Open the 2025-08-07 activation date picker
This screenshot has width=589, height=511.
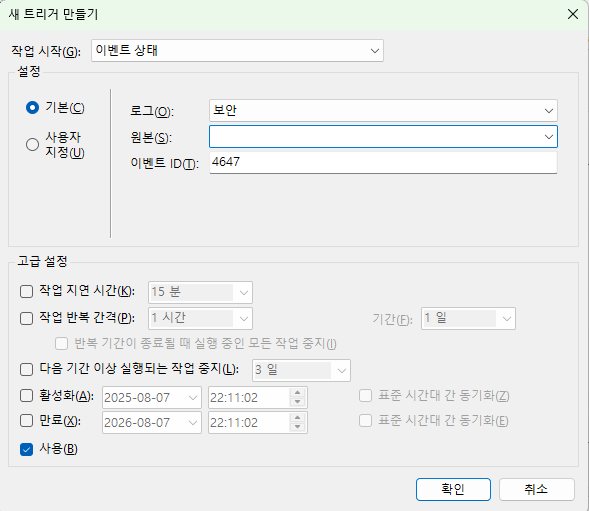click(152, 398)
